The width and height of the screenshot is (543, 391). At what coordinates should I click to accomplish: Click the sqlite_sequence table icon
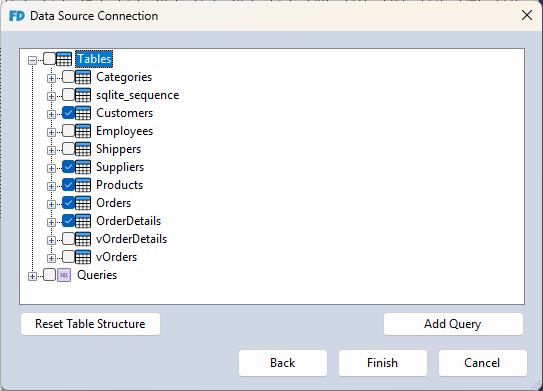tap(83, 95)
